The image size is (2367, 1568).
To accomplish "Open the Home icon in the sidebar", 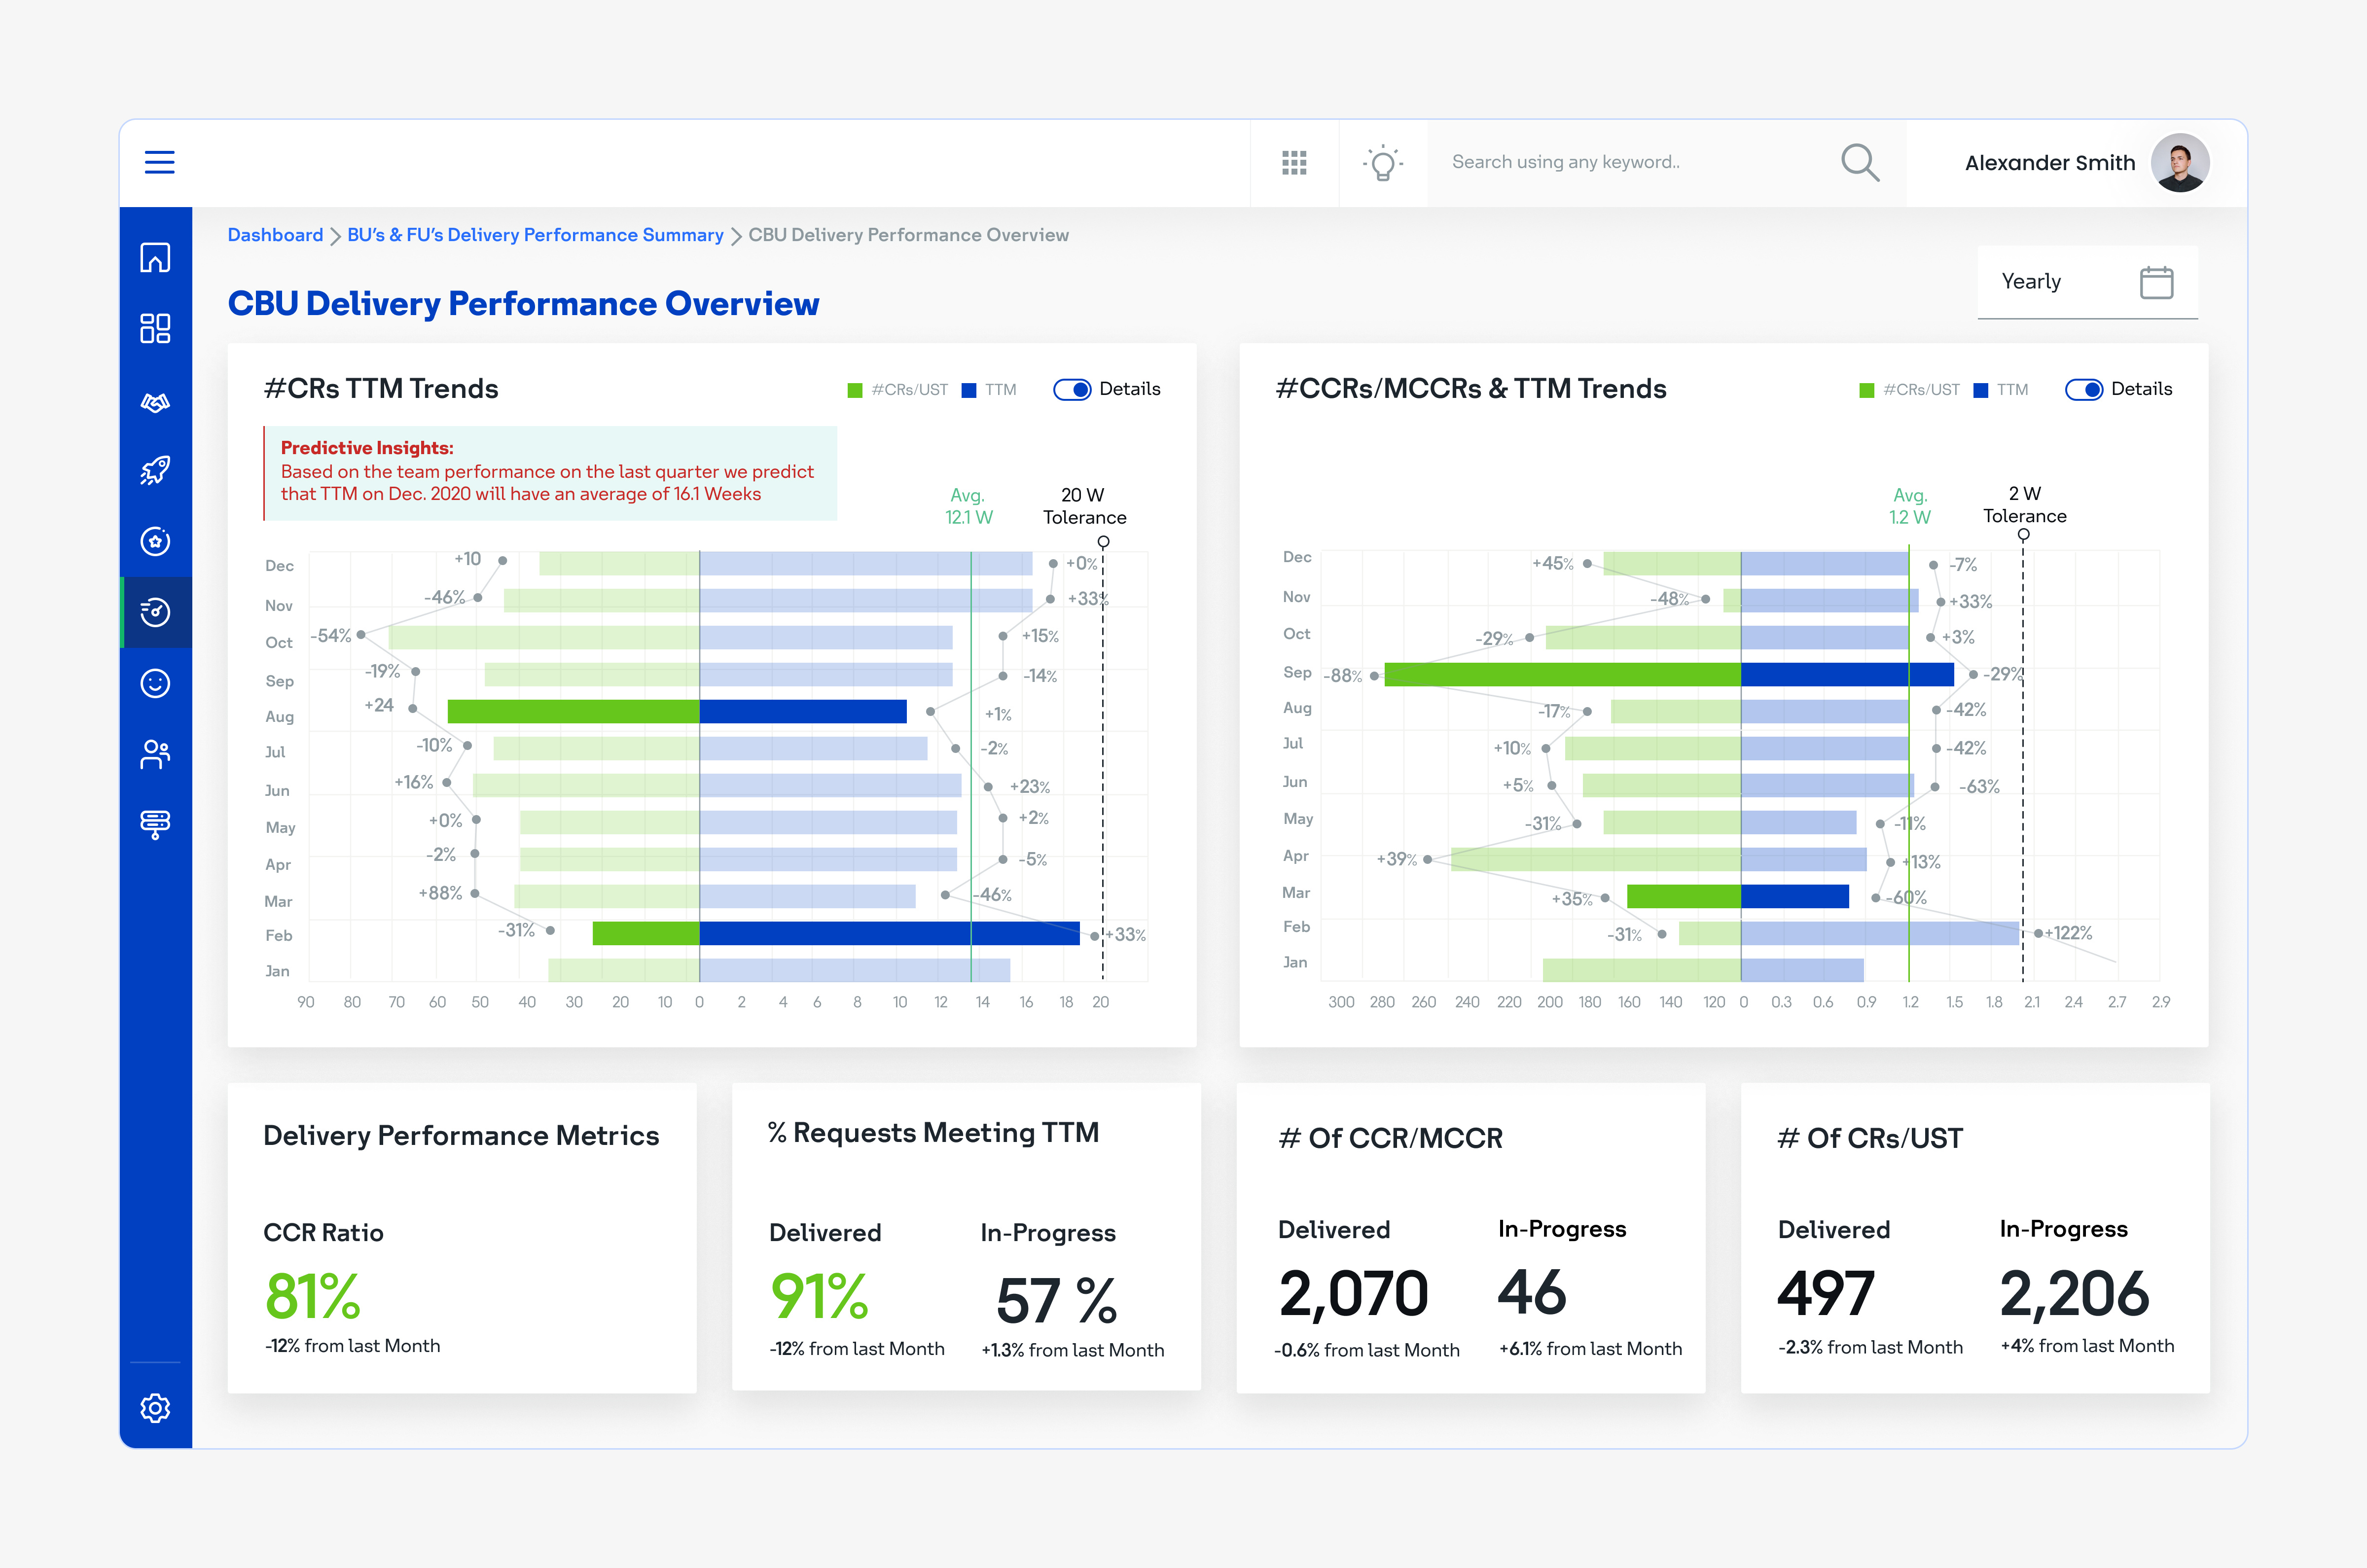I will click(x=156, y=257).
